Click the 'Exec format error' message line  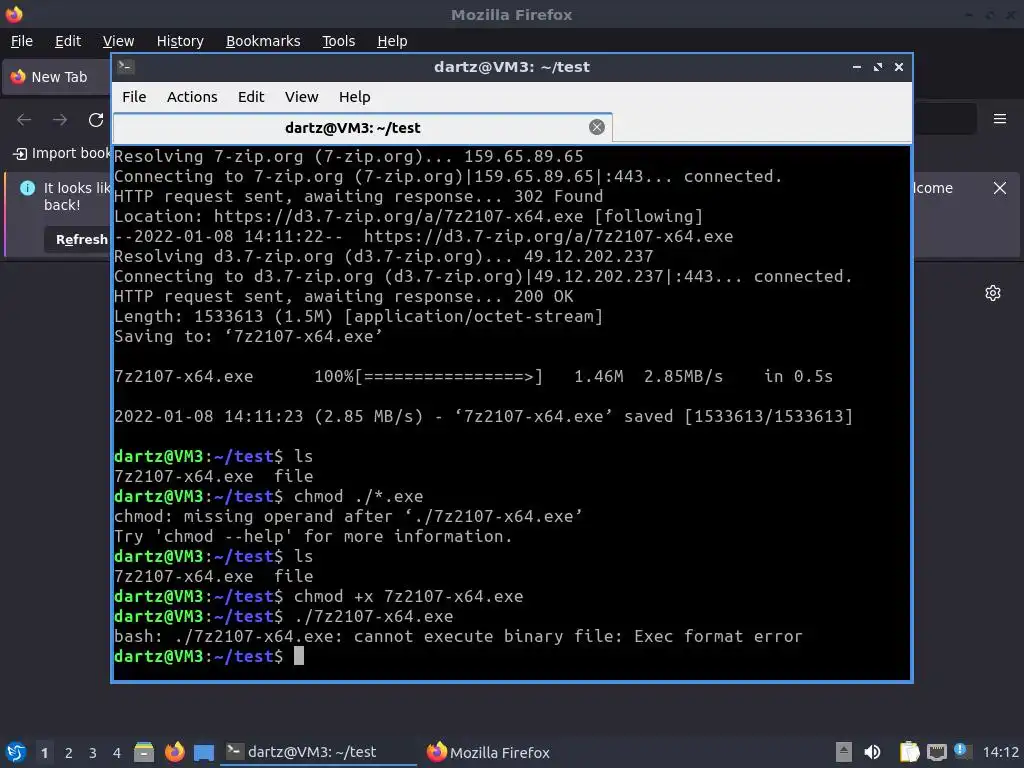click(x=458, y=636)
